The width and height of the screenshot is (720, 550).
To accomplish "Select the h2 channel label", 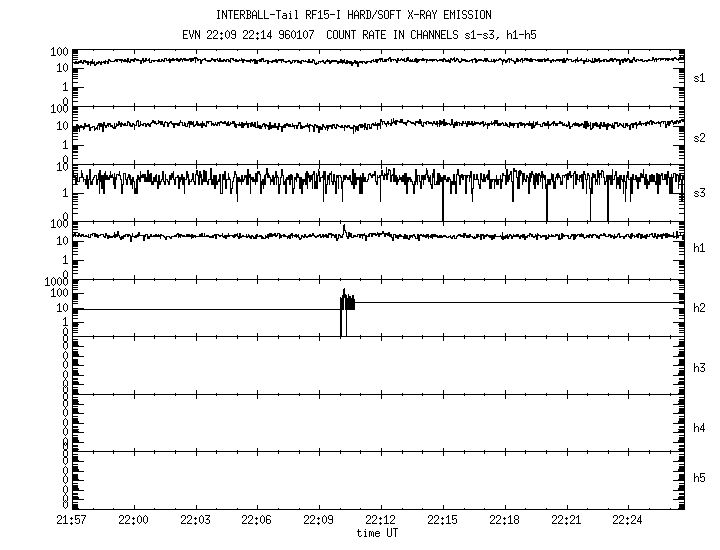I will [x=700, y=308].
